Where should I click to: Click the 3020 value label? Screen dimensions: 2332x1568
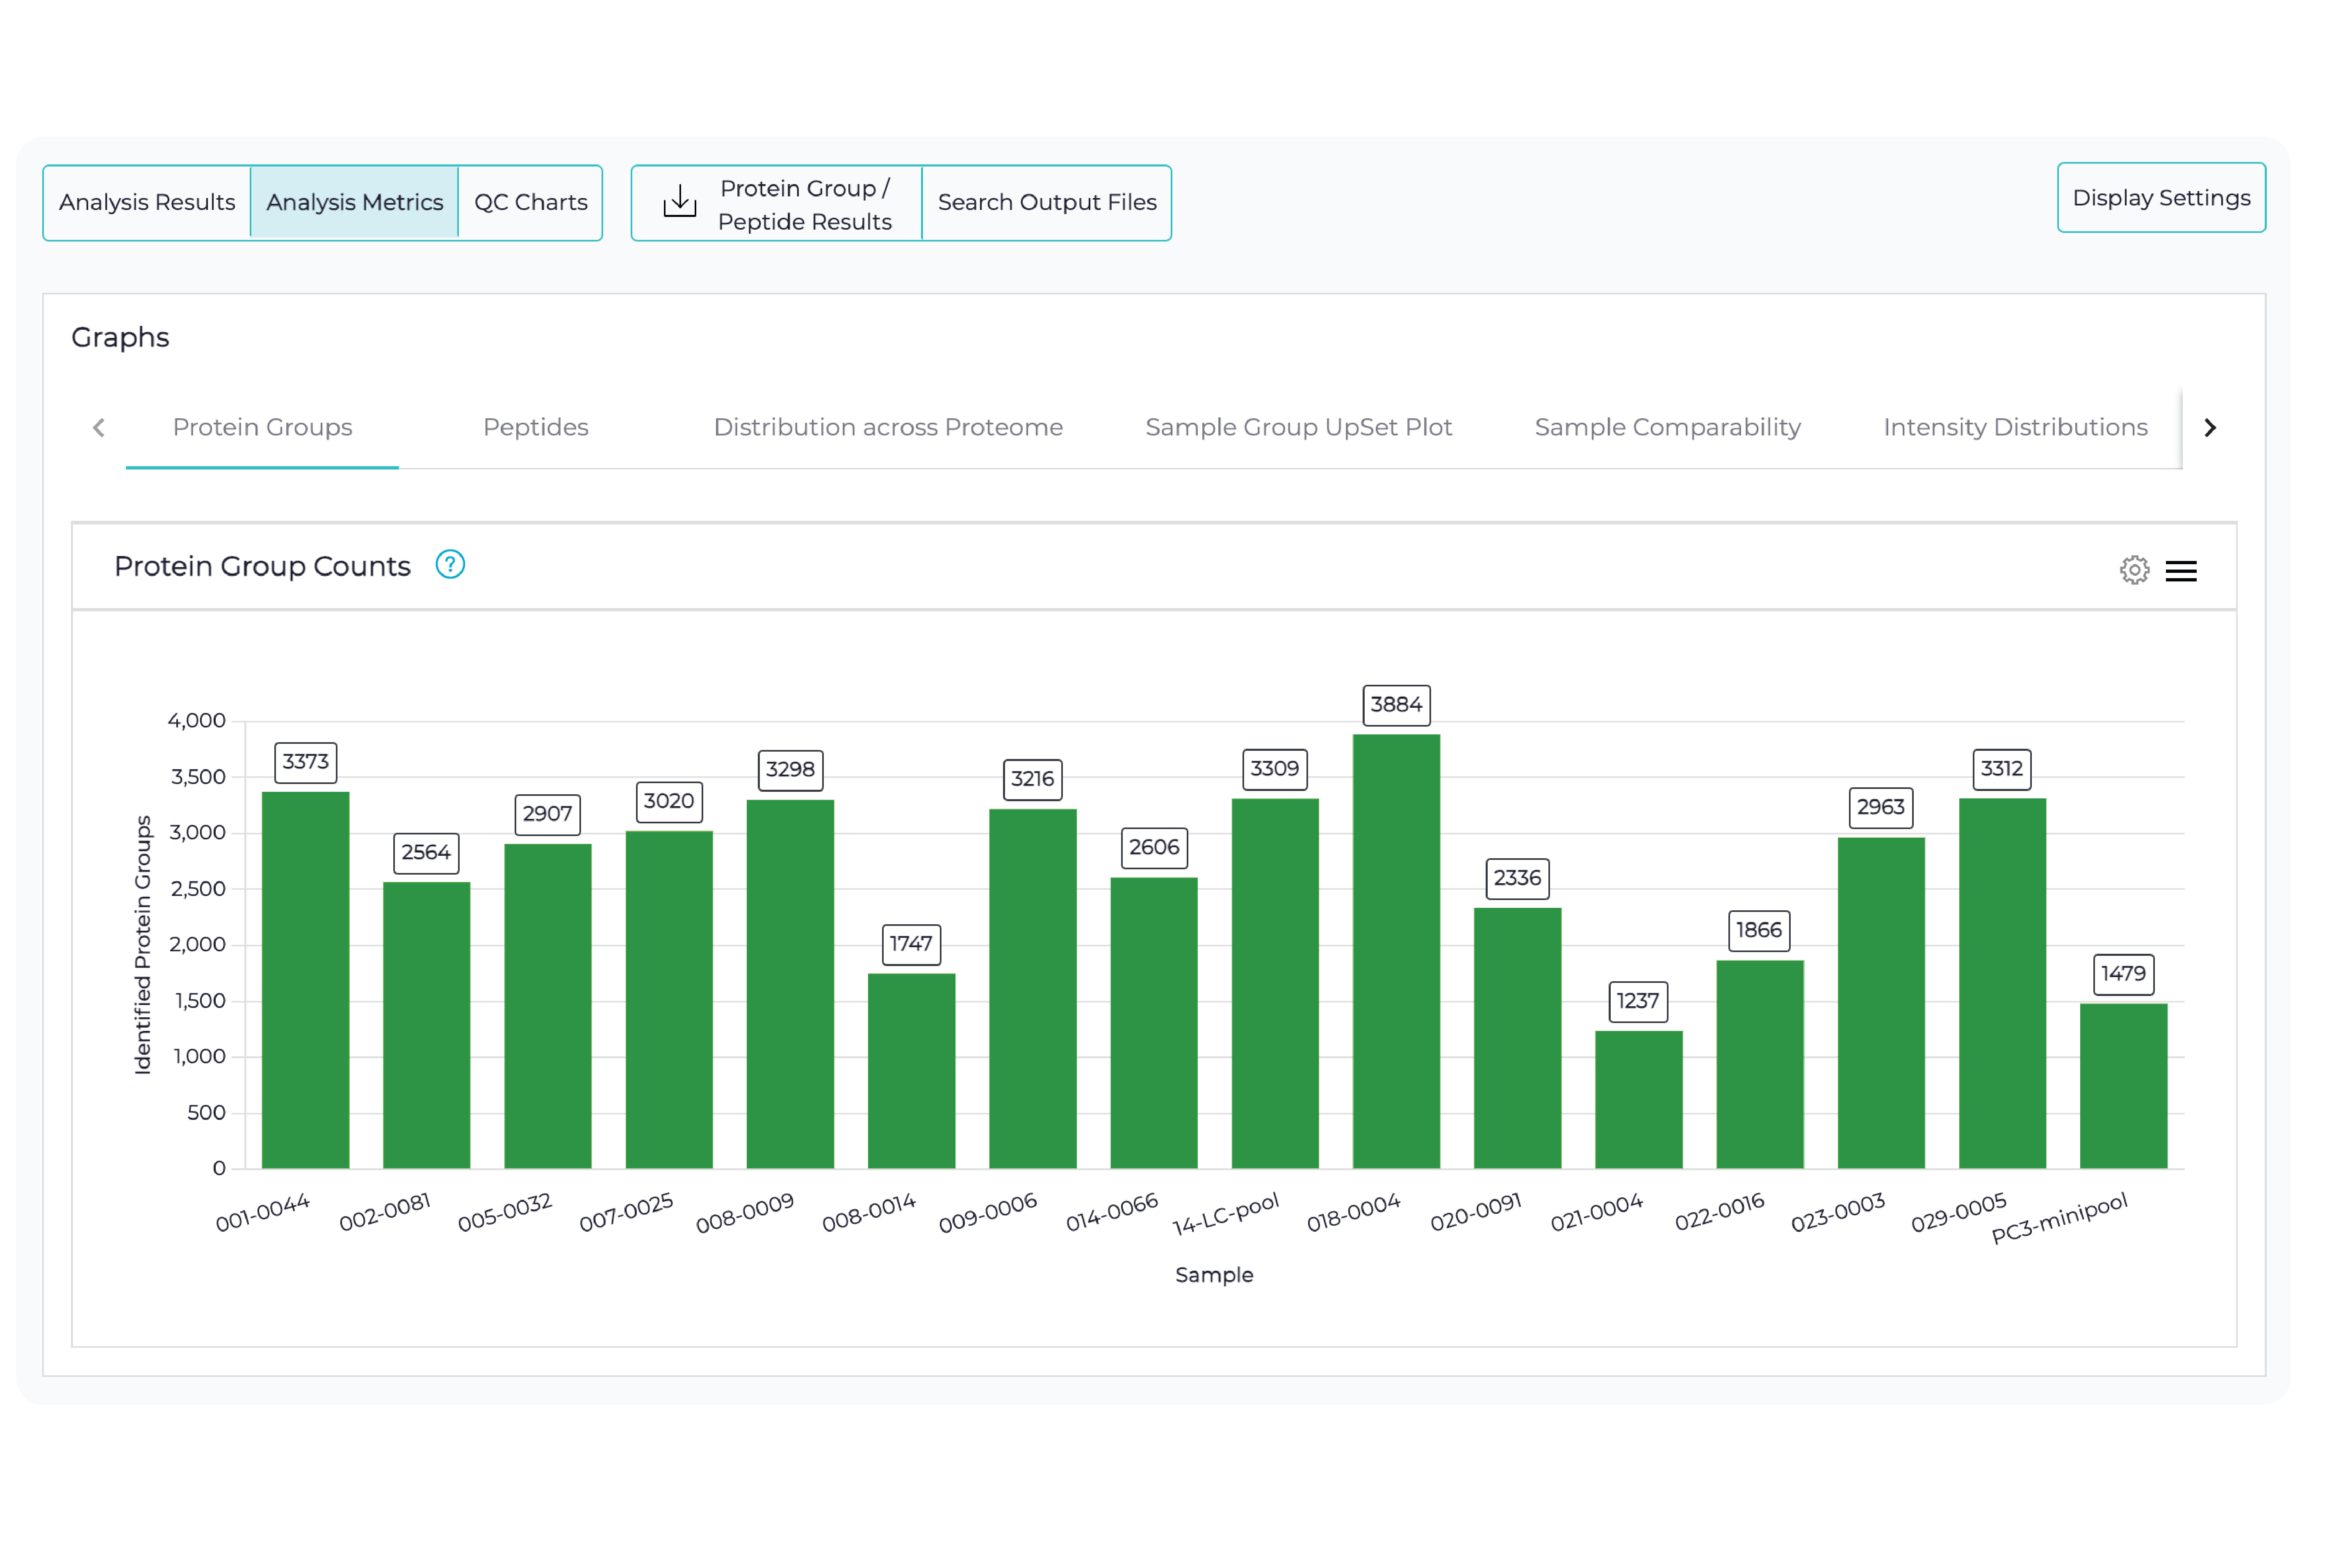point(669,802)
